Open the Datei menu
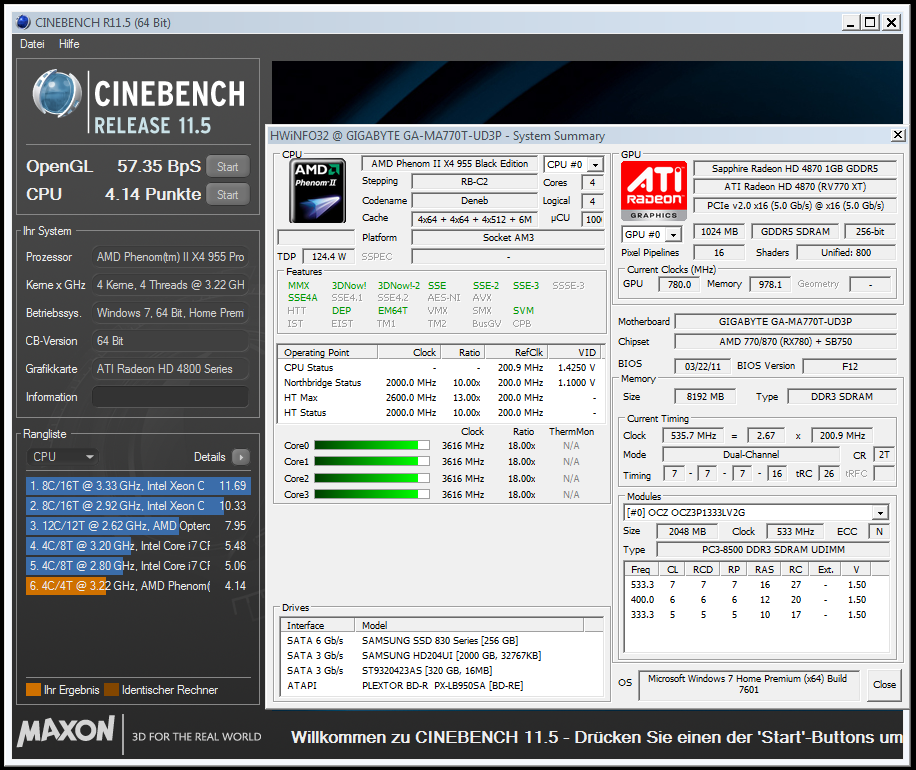Viewport: 916px width, 770px height. pos(32,44)
